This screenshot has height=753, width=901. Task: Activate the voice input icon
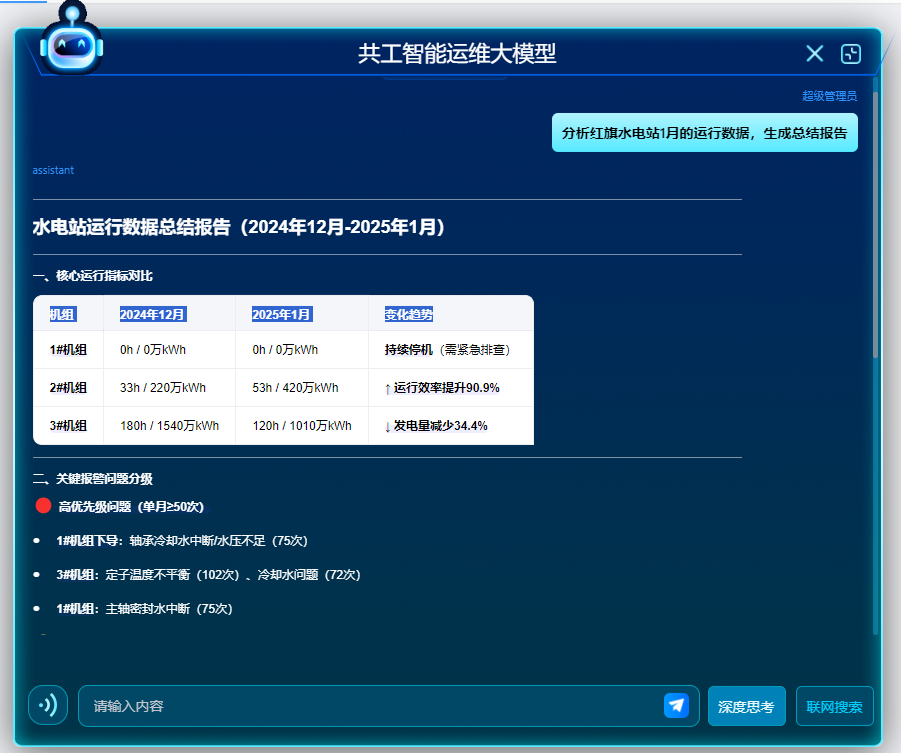(x=48, y=705)
